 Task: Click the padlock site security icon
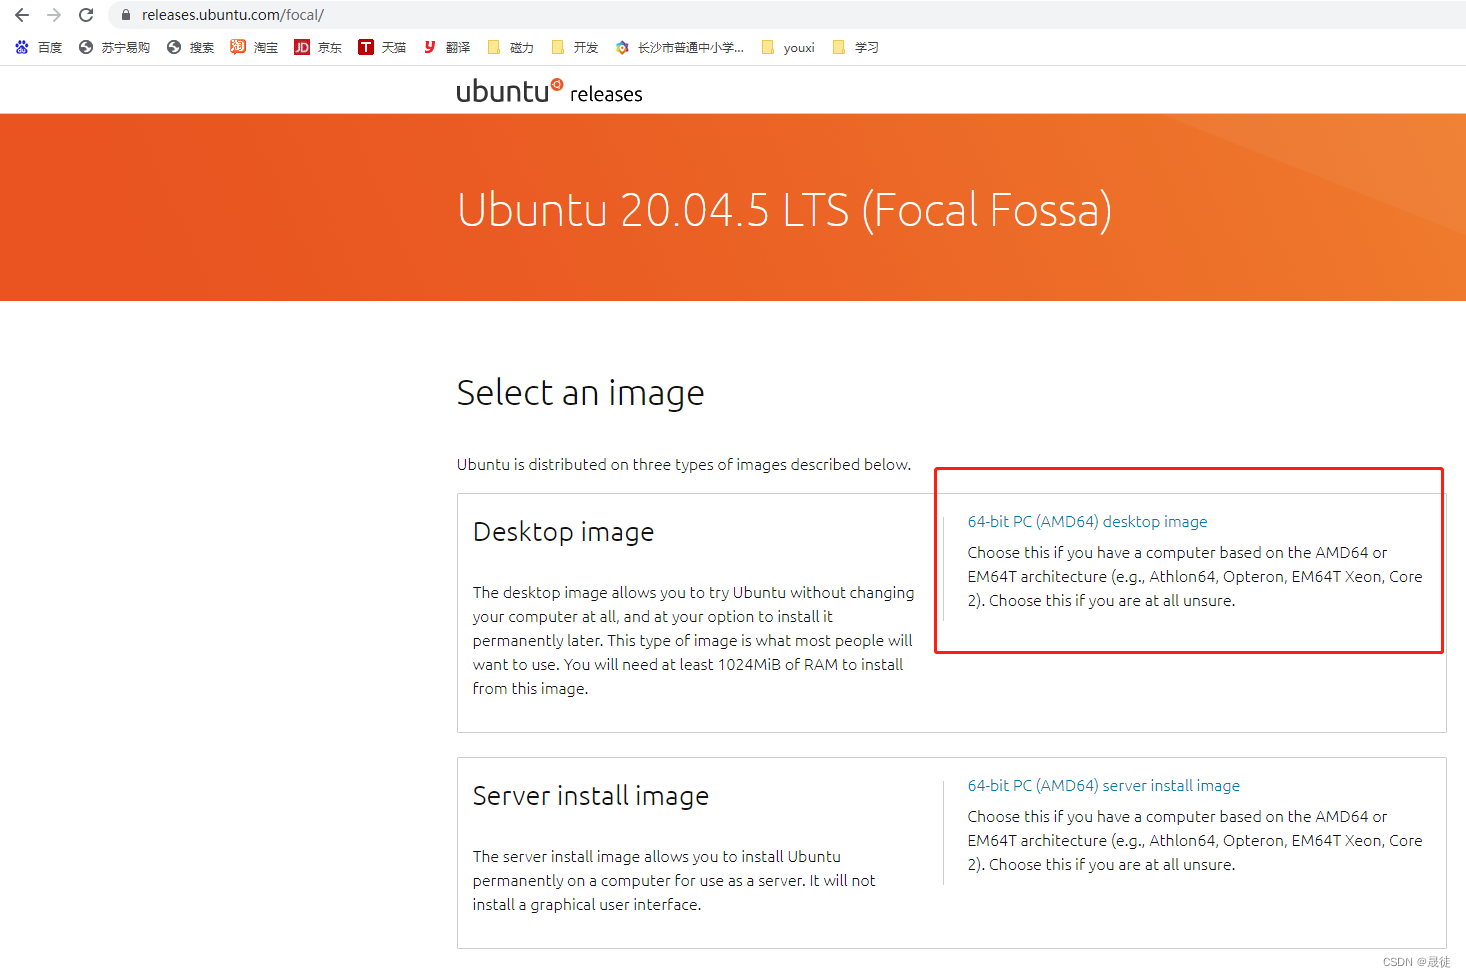pos(126,15)
